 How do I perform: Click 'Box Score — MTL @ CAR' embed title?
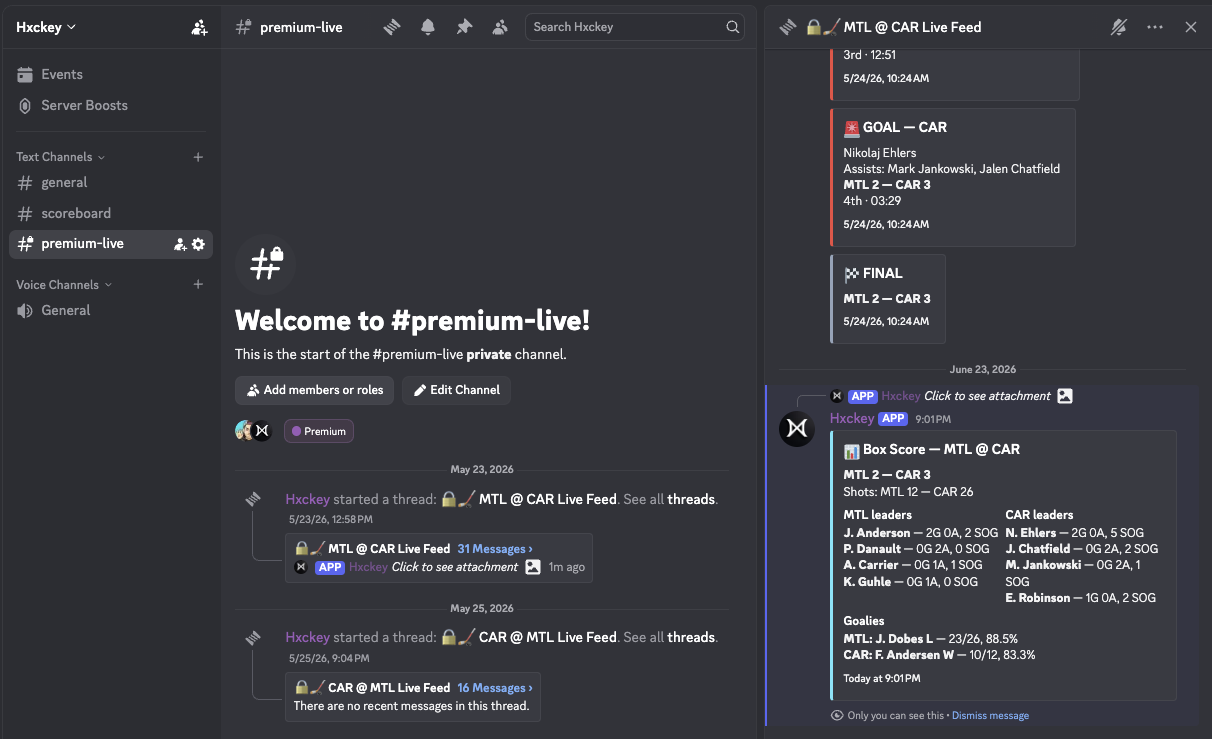[x=941, y=449]
